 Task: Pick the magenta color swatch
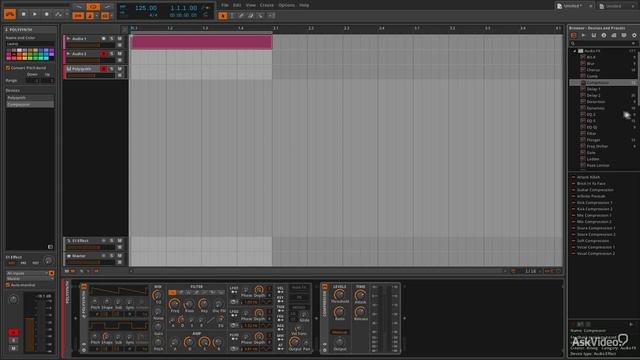(9, 54)
